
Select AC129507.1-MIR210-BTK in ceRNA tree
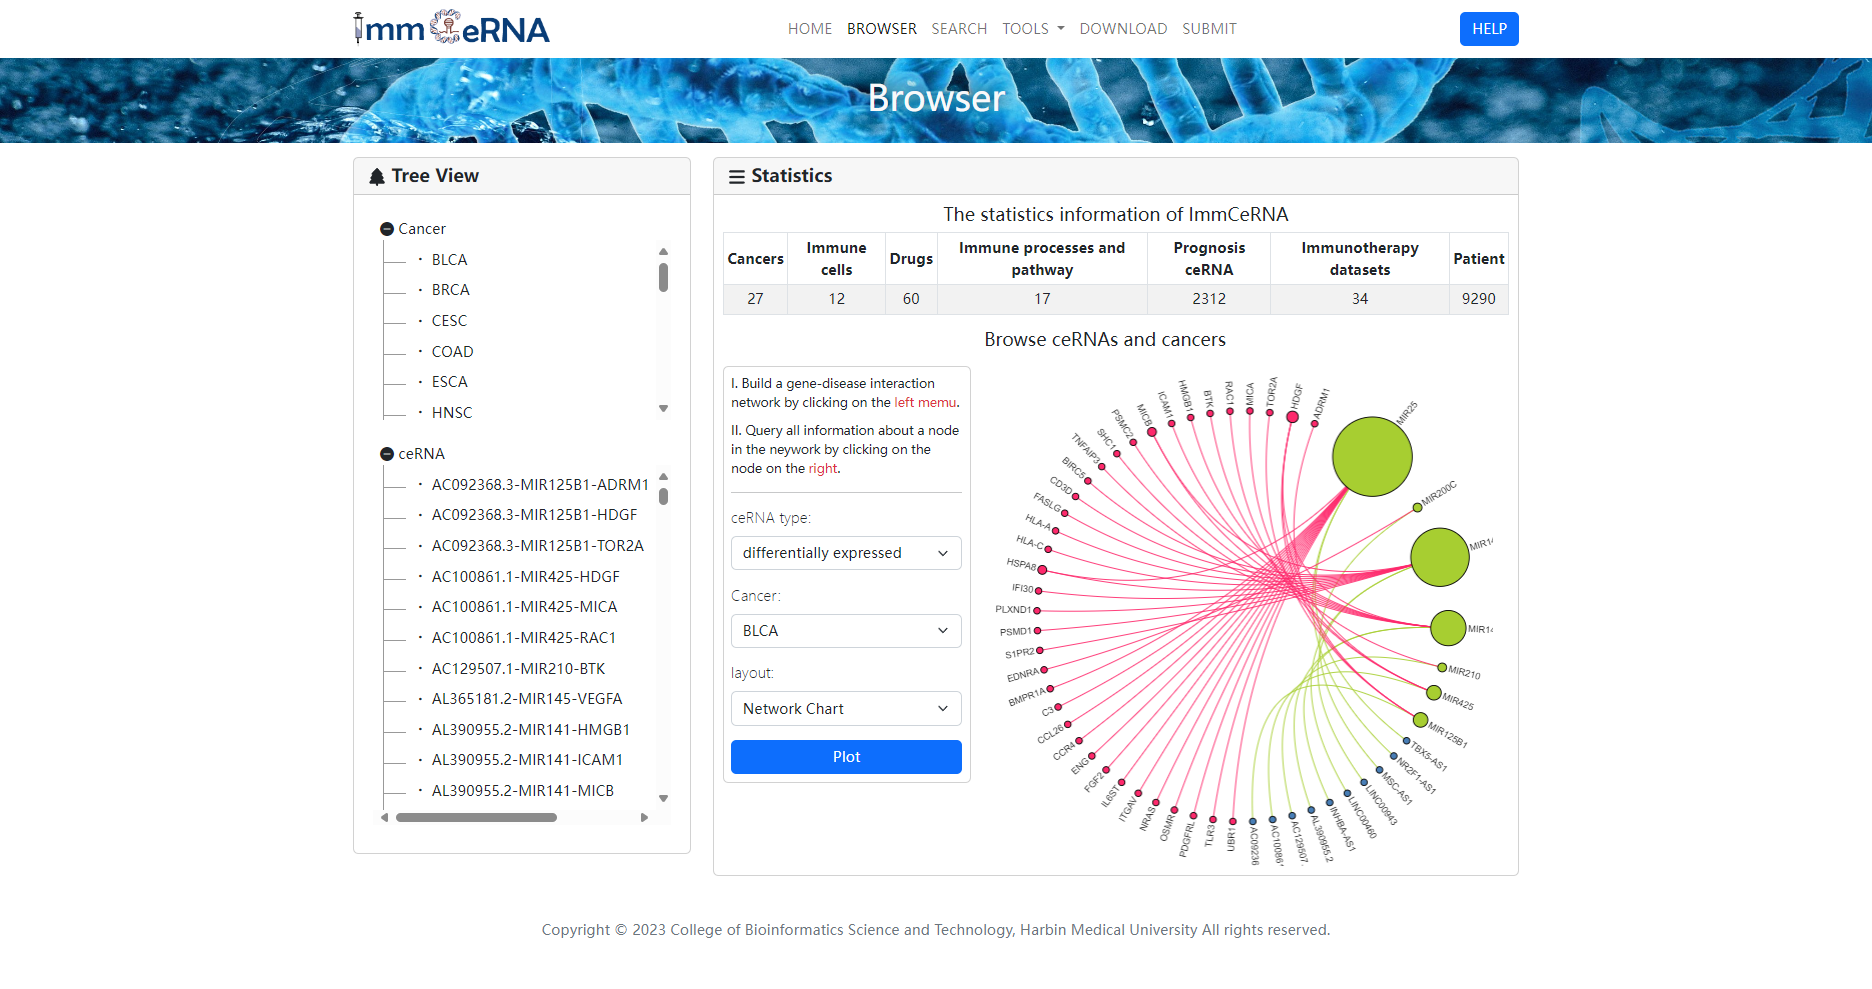(x=518, y=669)
